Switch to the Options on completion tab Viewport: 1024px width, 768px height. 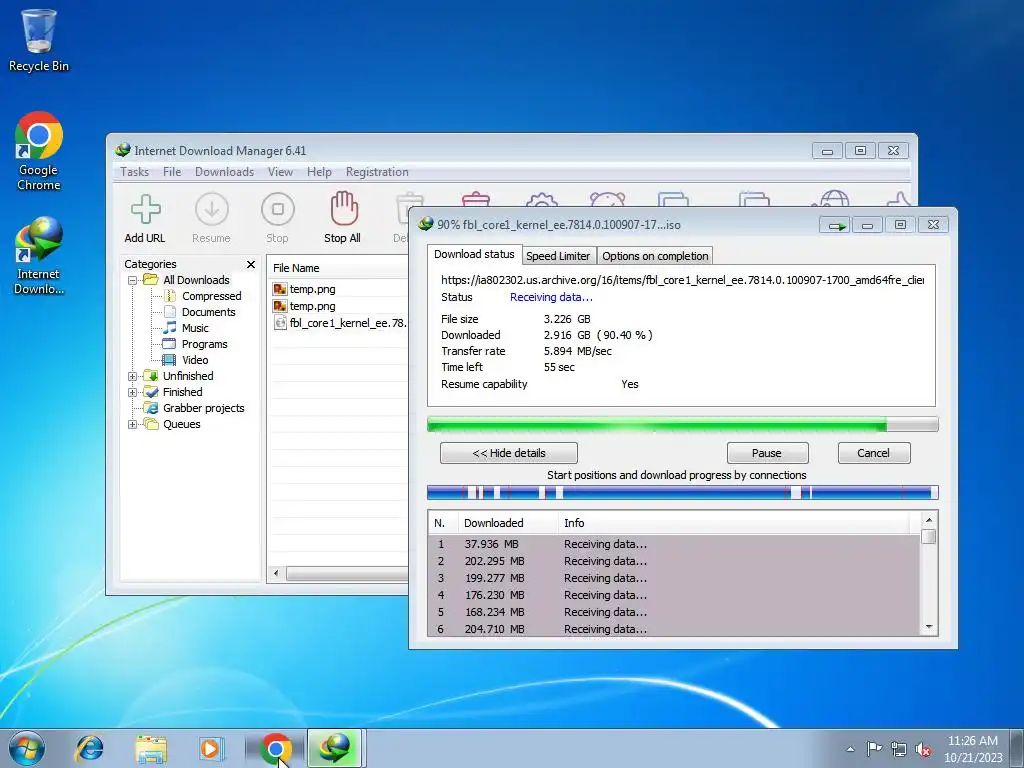655,256
